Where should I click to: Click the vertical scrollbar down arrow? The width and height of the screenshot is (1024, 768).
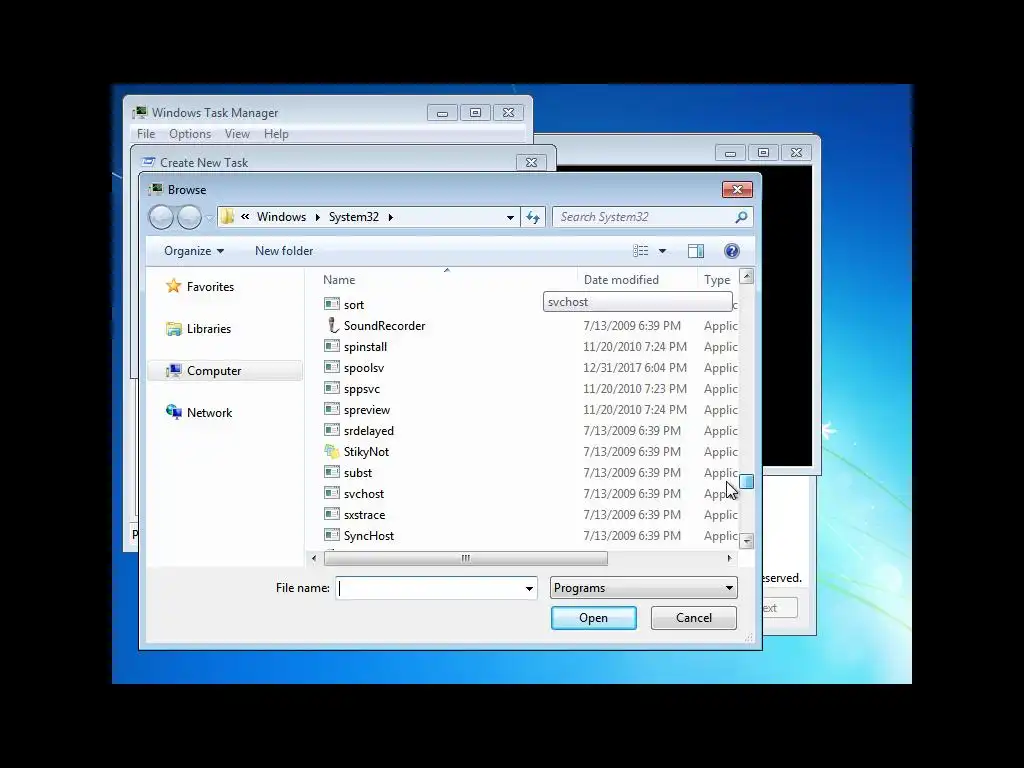click(x=746, y=541)
